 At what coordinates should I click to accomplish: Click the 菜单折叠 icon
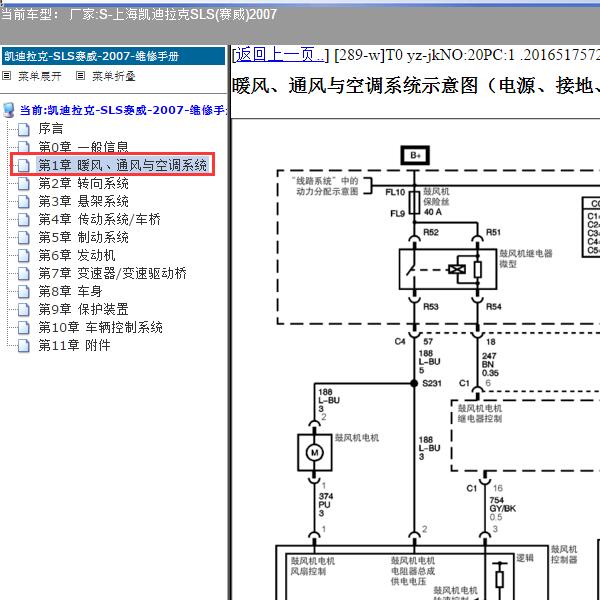click(x=80, y=76)
